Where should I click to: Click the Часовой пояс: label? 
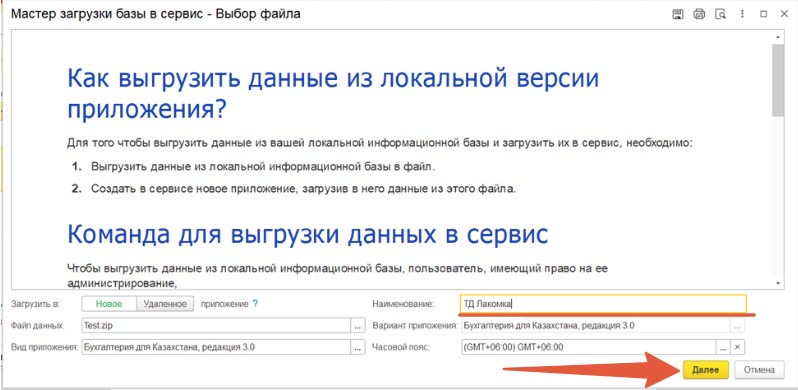coord(402,347)
